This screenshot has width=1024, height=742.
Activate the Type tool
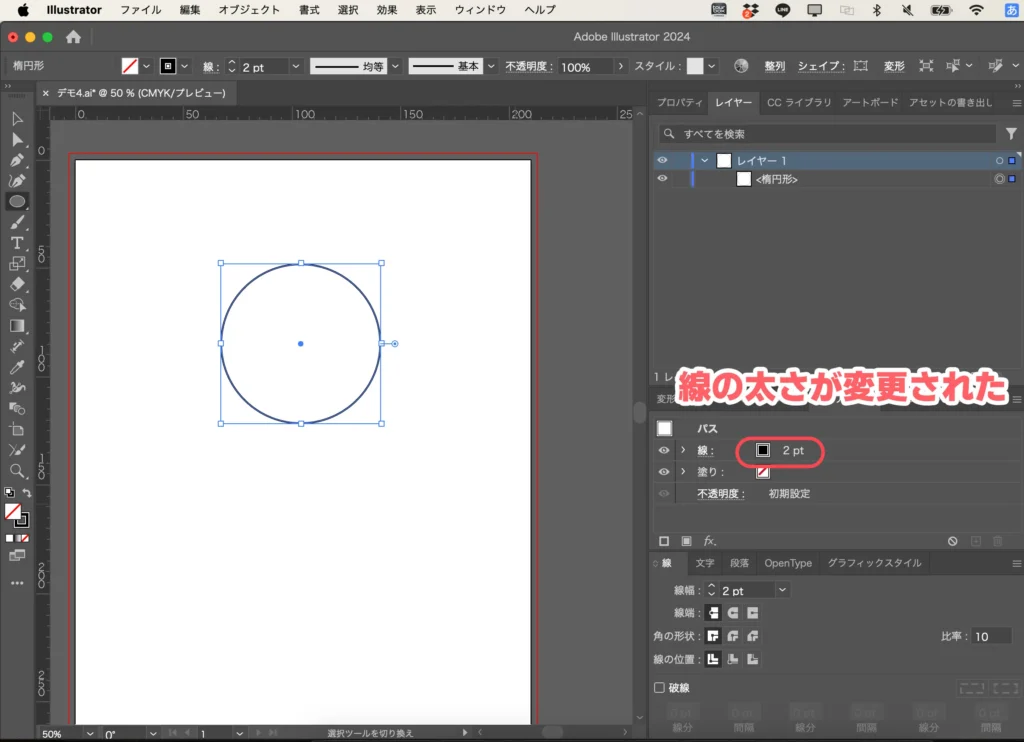[17, 242]
